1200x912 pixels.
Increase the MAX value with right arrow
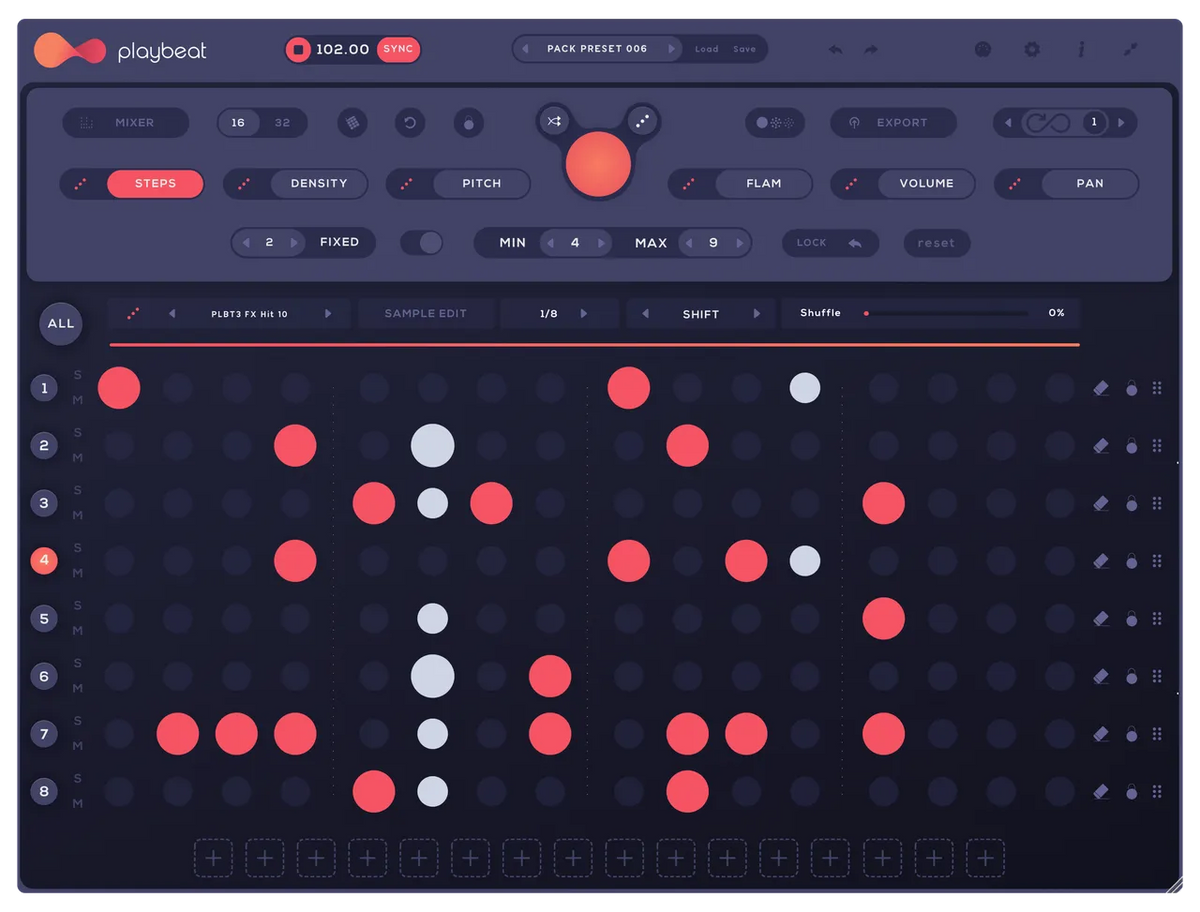740,243
